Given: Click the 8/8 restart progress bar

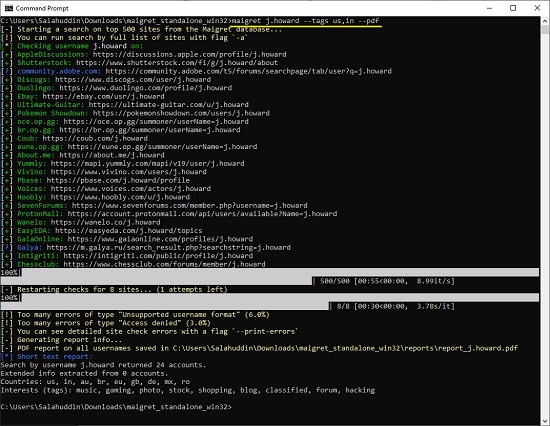Looking at the screenshot, I should 270,302.
